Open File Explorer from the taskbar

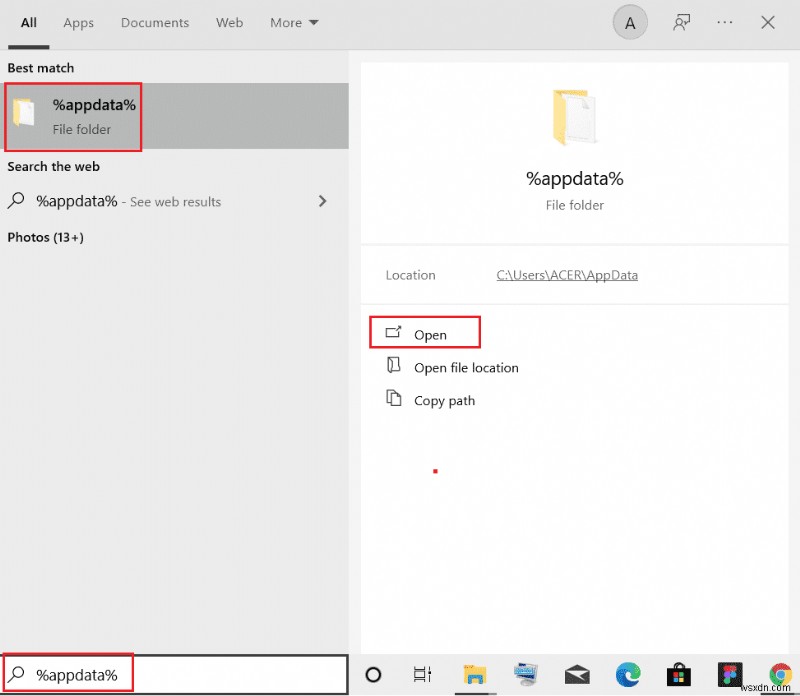pos(474,675)
